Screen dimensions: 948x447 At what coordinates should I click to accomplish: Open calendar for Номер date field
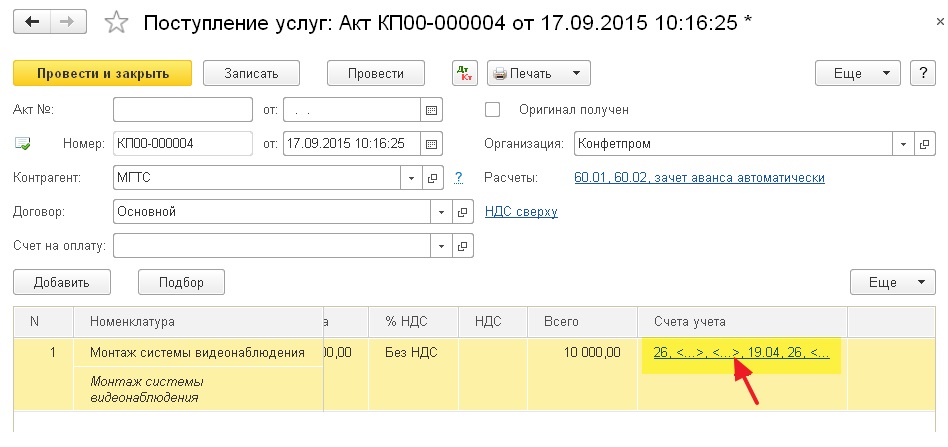431,144
